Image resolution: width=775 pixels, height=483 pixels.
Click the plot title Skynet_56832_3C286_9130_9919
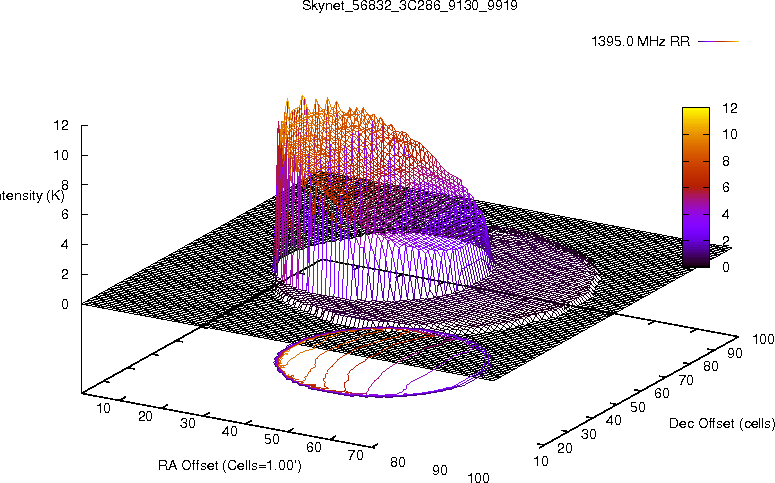[x=410, y=6]
